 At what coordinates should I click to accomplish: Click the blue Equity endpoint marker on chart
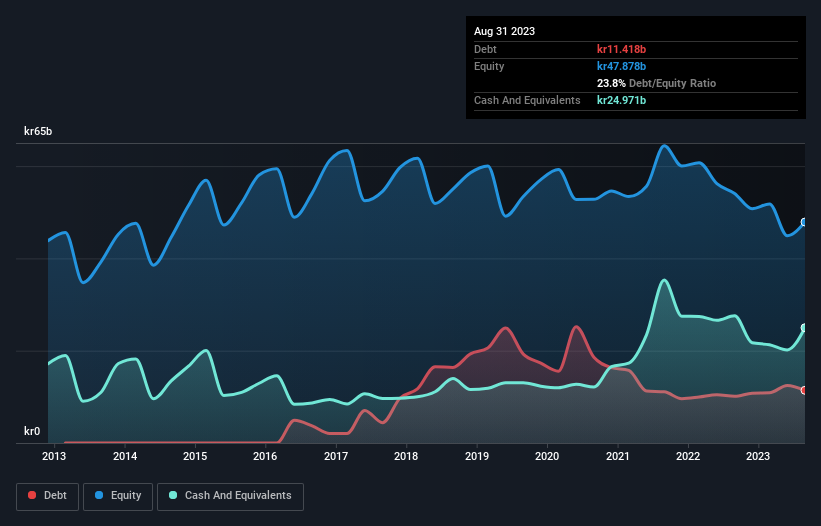804,223
